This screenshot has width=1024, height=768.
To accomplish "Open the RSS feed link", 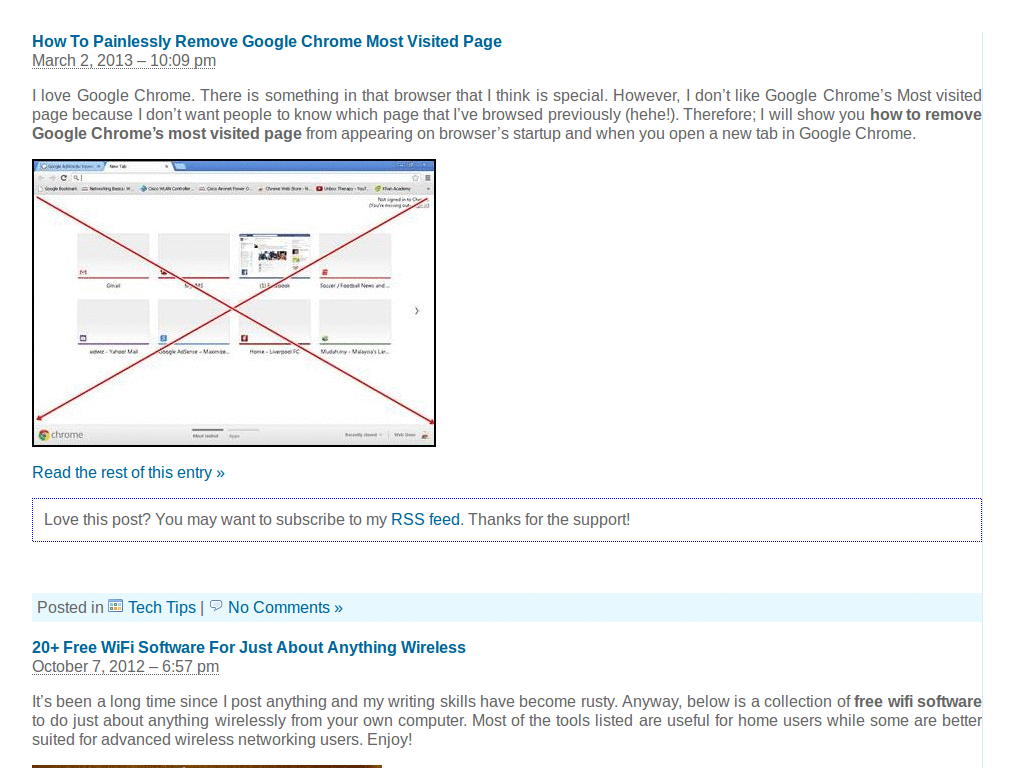I will point(425,519).
